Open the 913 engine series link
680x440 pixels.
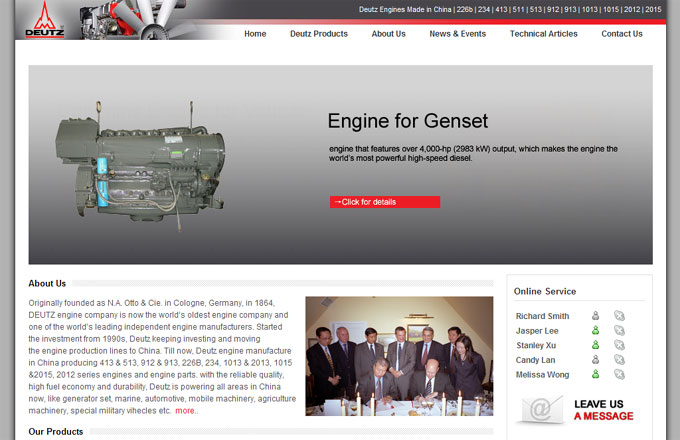(570, 10)
